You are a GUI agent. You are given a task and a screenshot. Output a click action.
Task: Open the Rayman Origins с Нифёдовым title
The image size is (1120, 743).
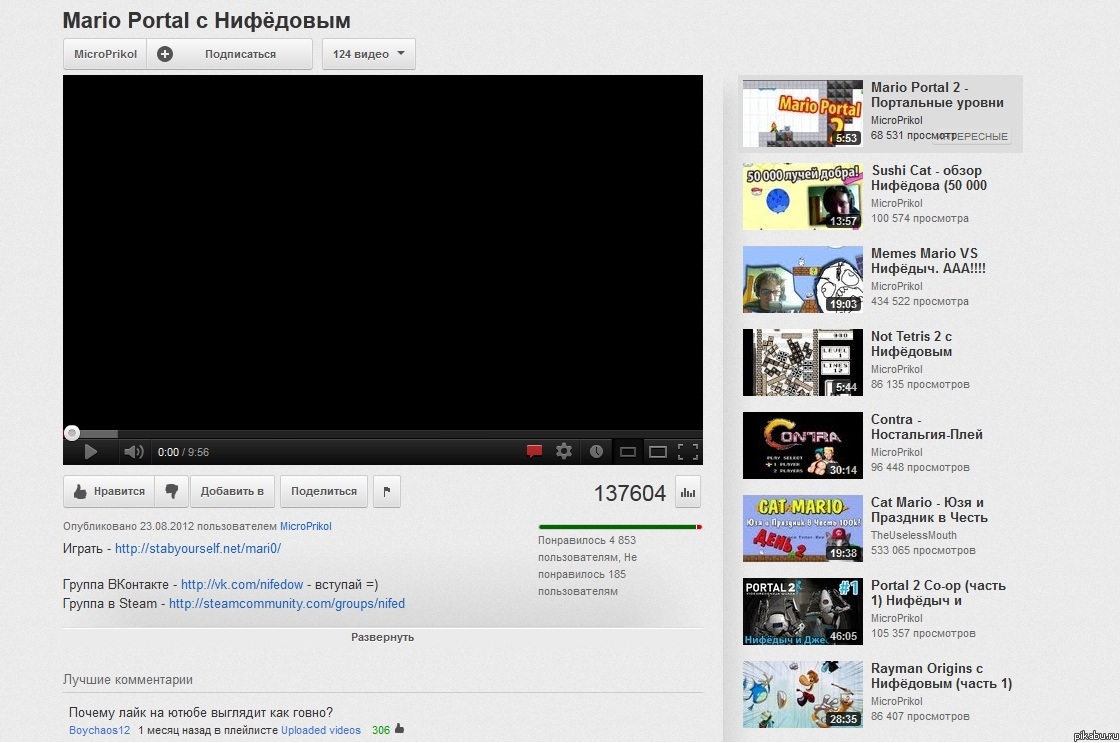point(941,676)
